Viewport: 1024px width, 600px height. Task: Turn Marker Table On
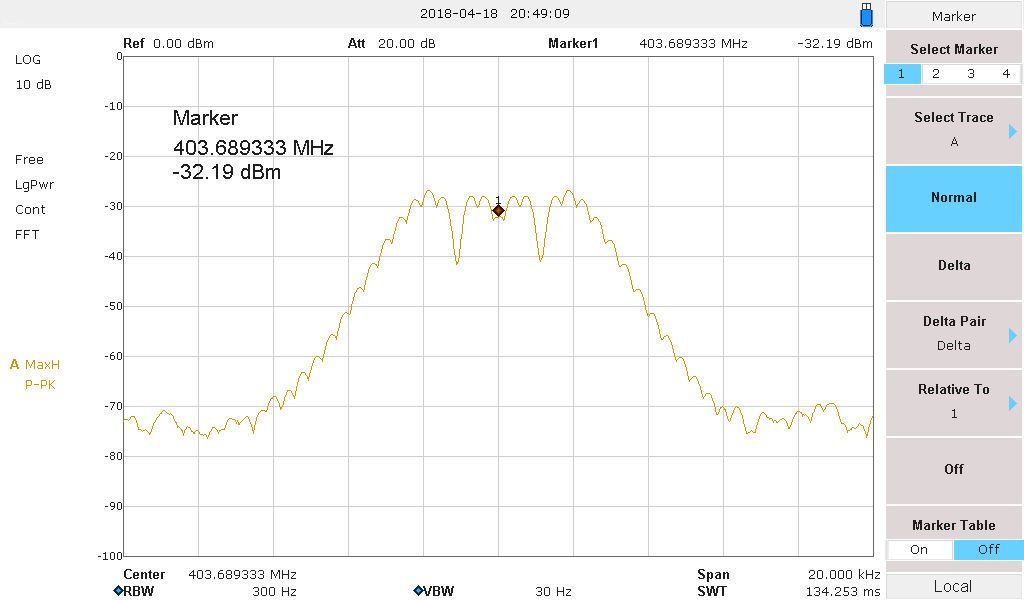pyautogui.click(x=919, y=550)
